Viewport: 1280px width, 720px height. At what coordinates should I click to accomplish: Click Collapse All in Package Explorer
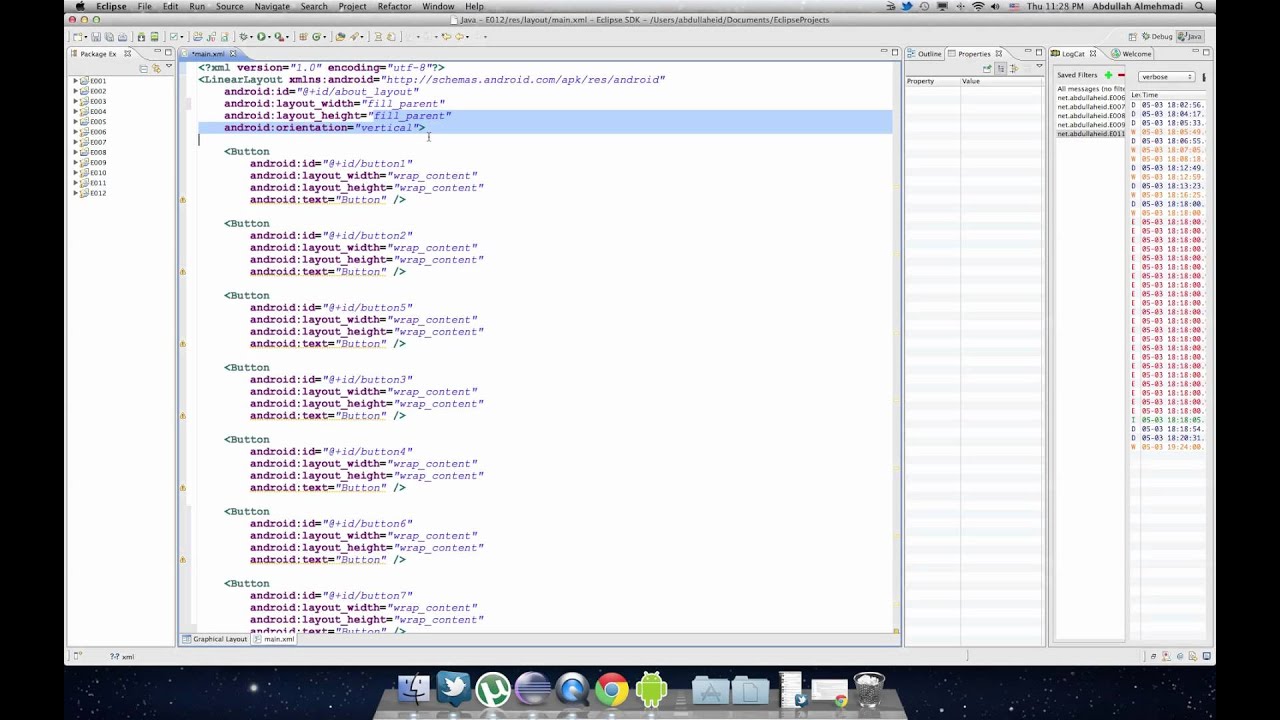point(143,68)
